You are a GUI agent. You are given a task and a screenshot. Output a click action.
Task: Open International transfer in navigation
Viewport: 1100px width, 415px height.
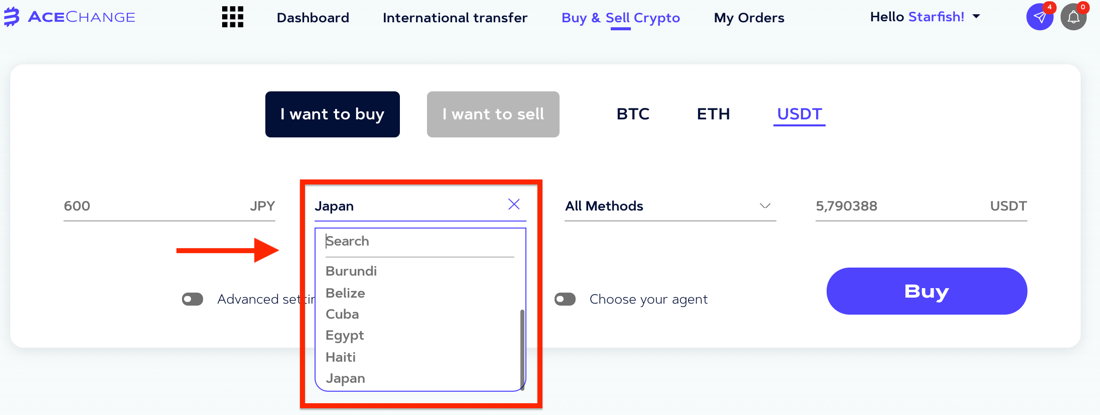click(455, 18)
